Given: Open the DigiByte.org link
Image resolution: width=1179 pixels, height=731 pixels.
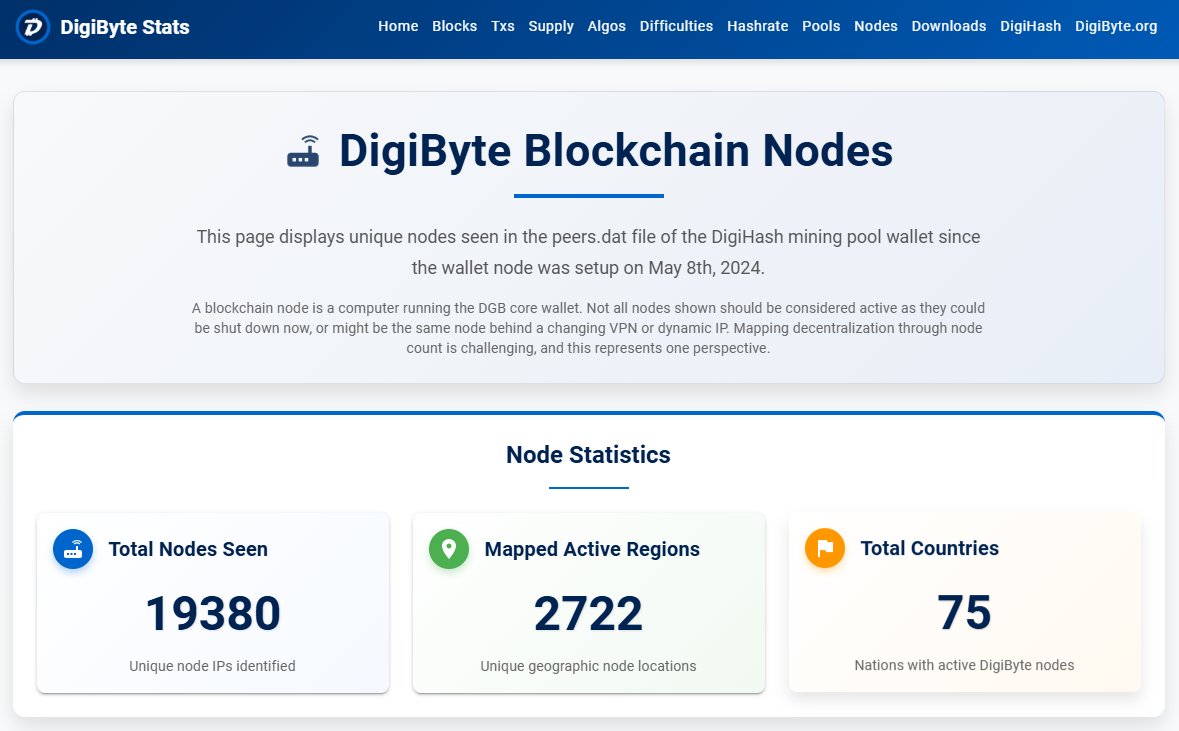Looking at the screenshot, I should click(x=1116, y=26).
